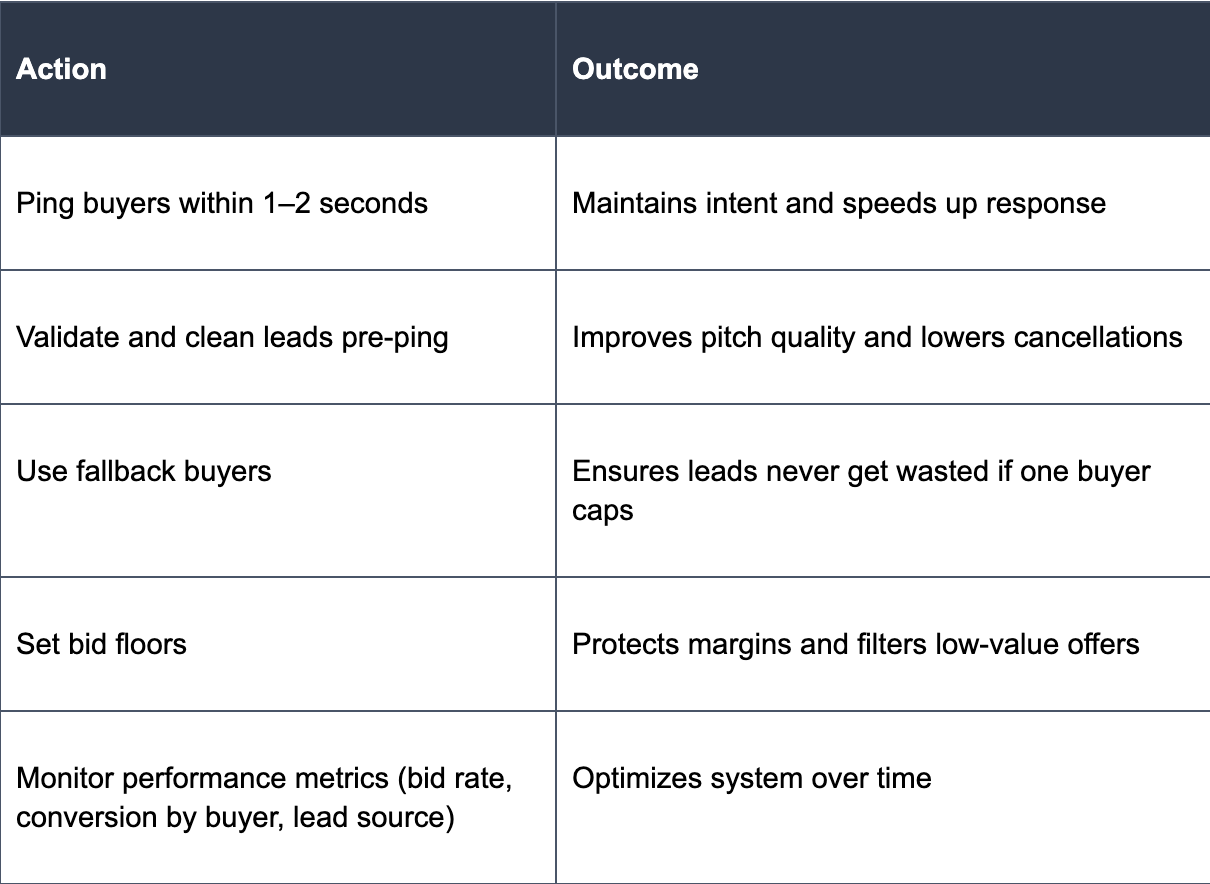Select the 'Monitor performance metrics' cell
The image size is (1210, 884).
tap(278, 797)
